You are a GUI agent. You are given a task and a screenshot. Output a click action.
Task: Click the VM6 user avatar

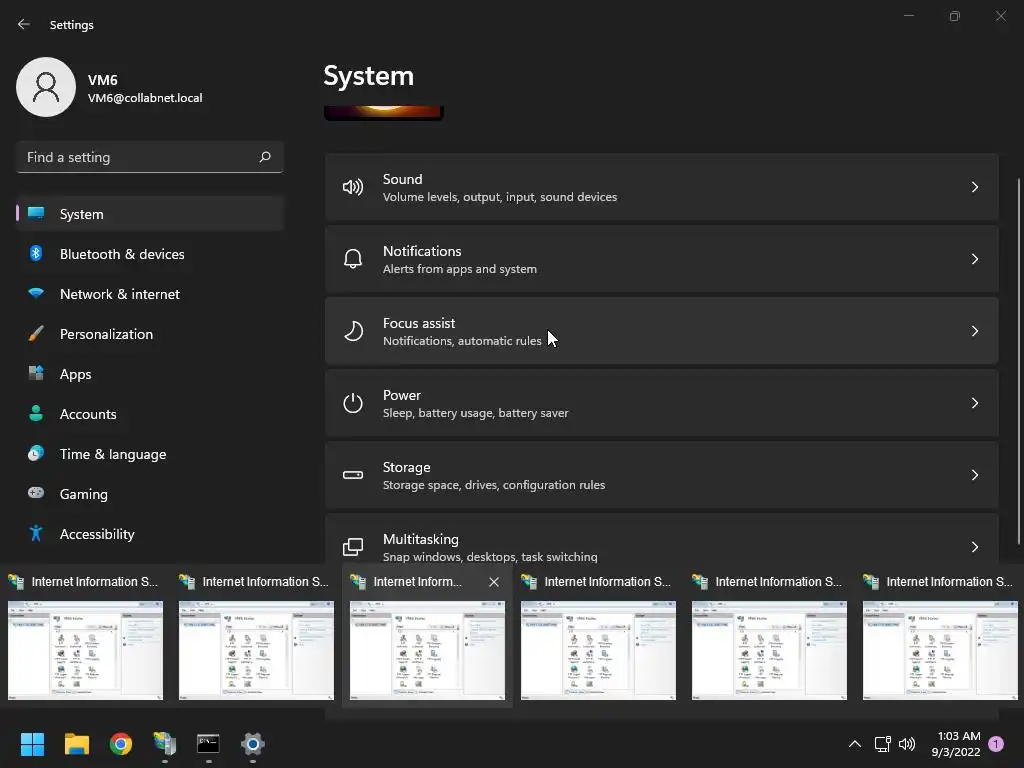coord(46,87)
